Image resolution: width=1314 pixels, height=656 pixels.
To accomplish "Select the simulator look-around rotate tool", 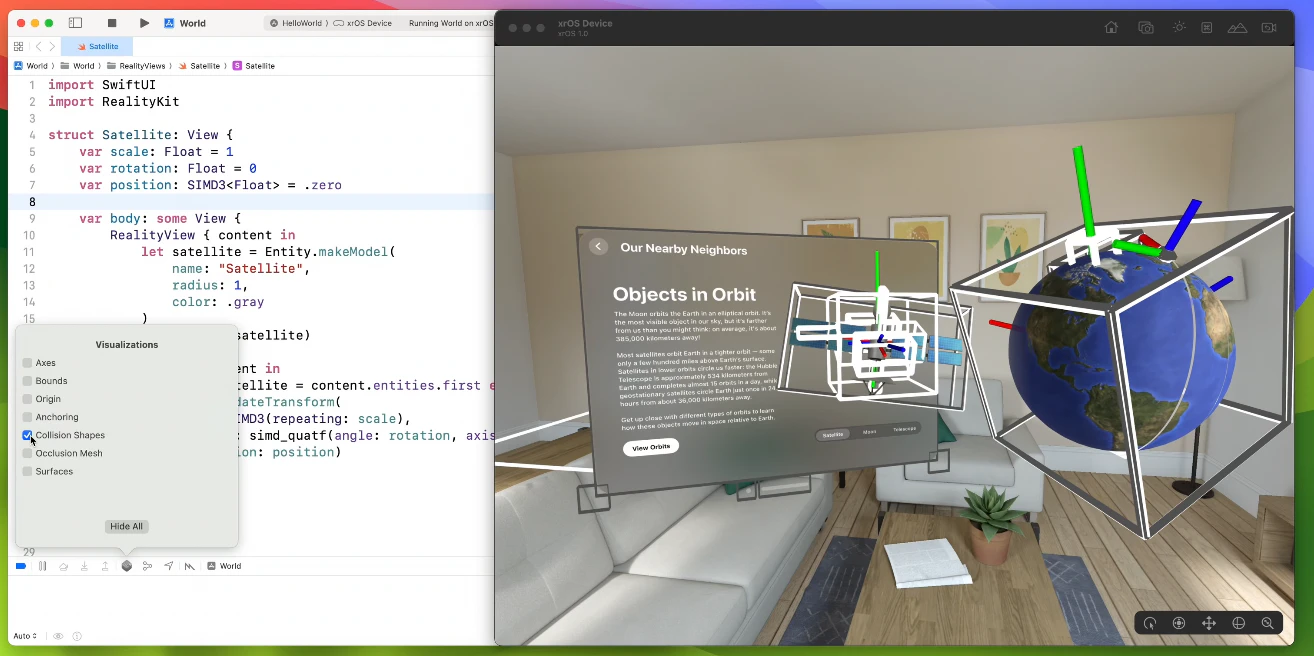I will (x=1150, y=623).
